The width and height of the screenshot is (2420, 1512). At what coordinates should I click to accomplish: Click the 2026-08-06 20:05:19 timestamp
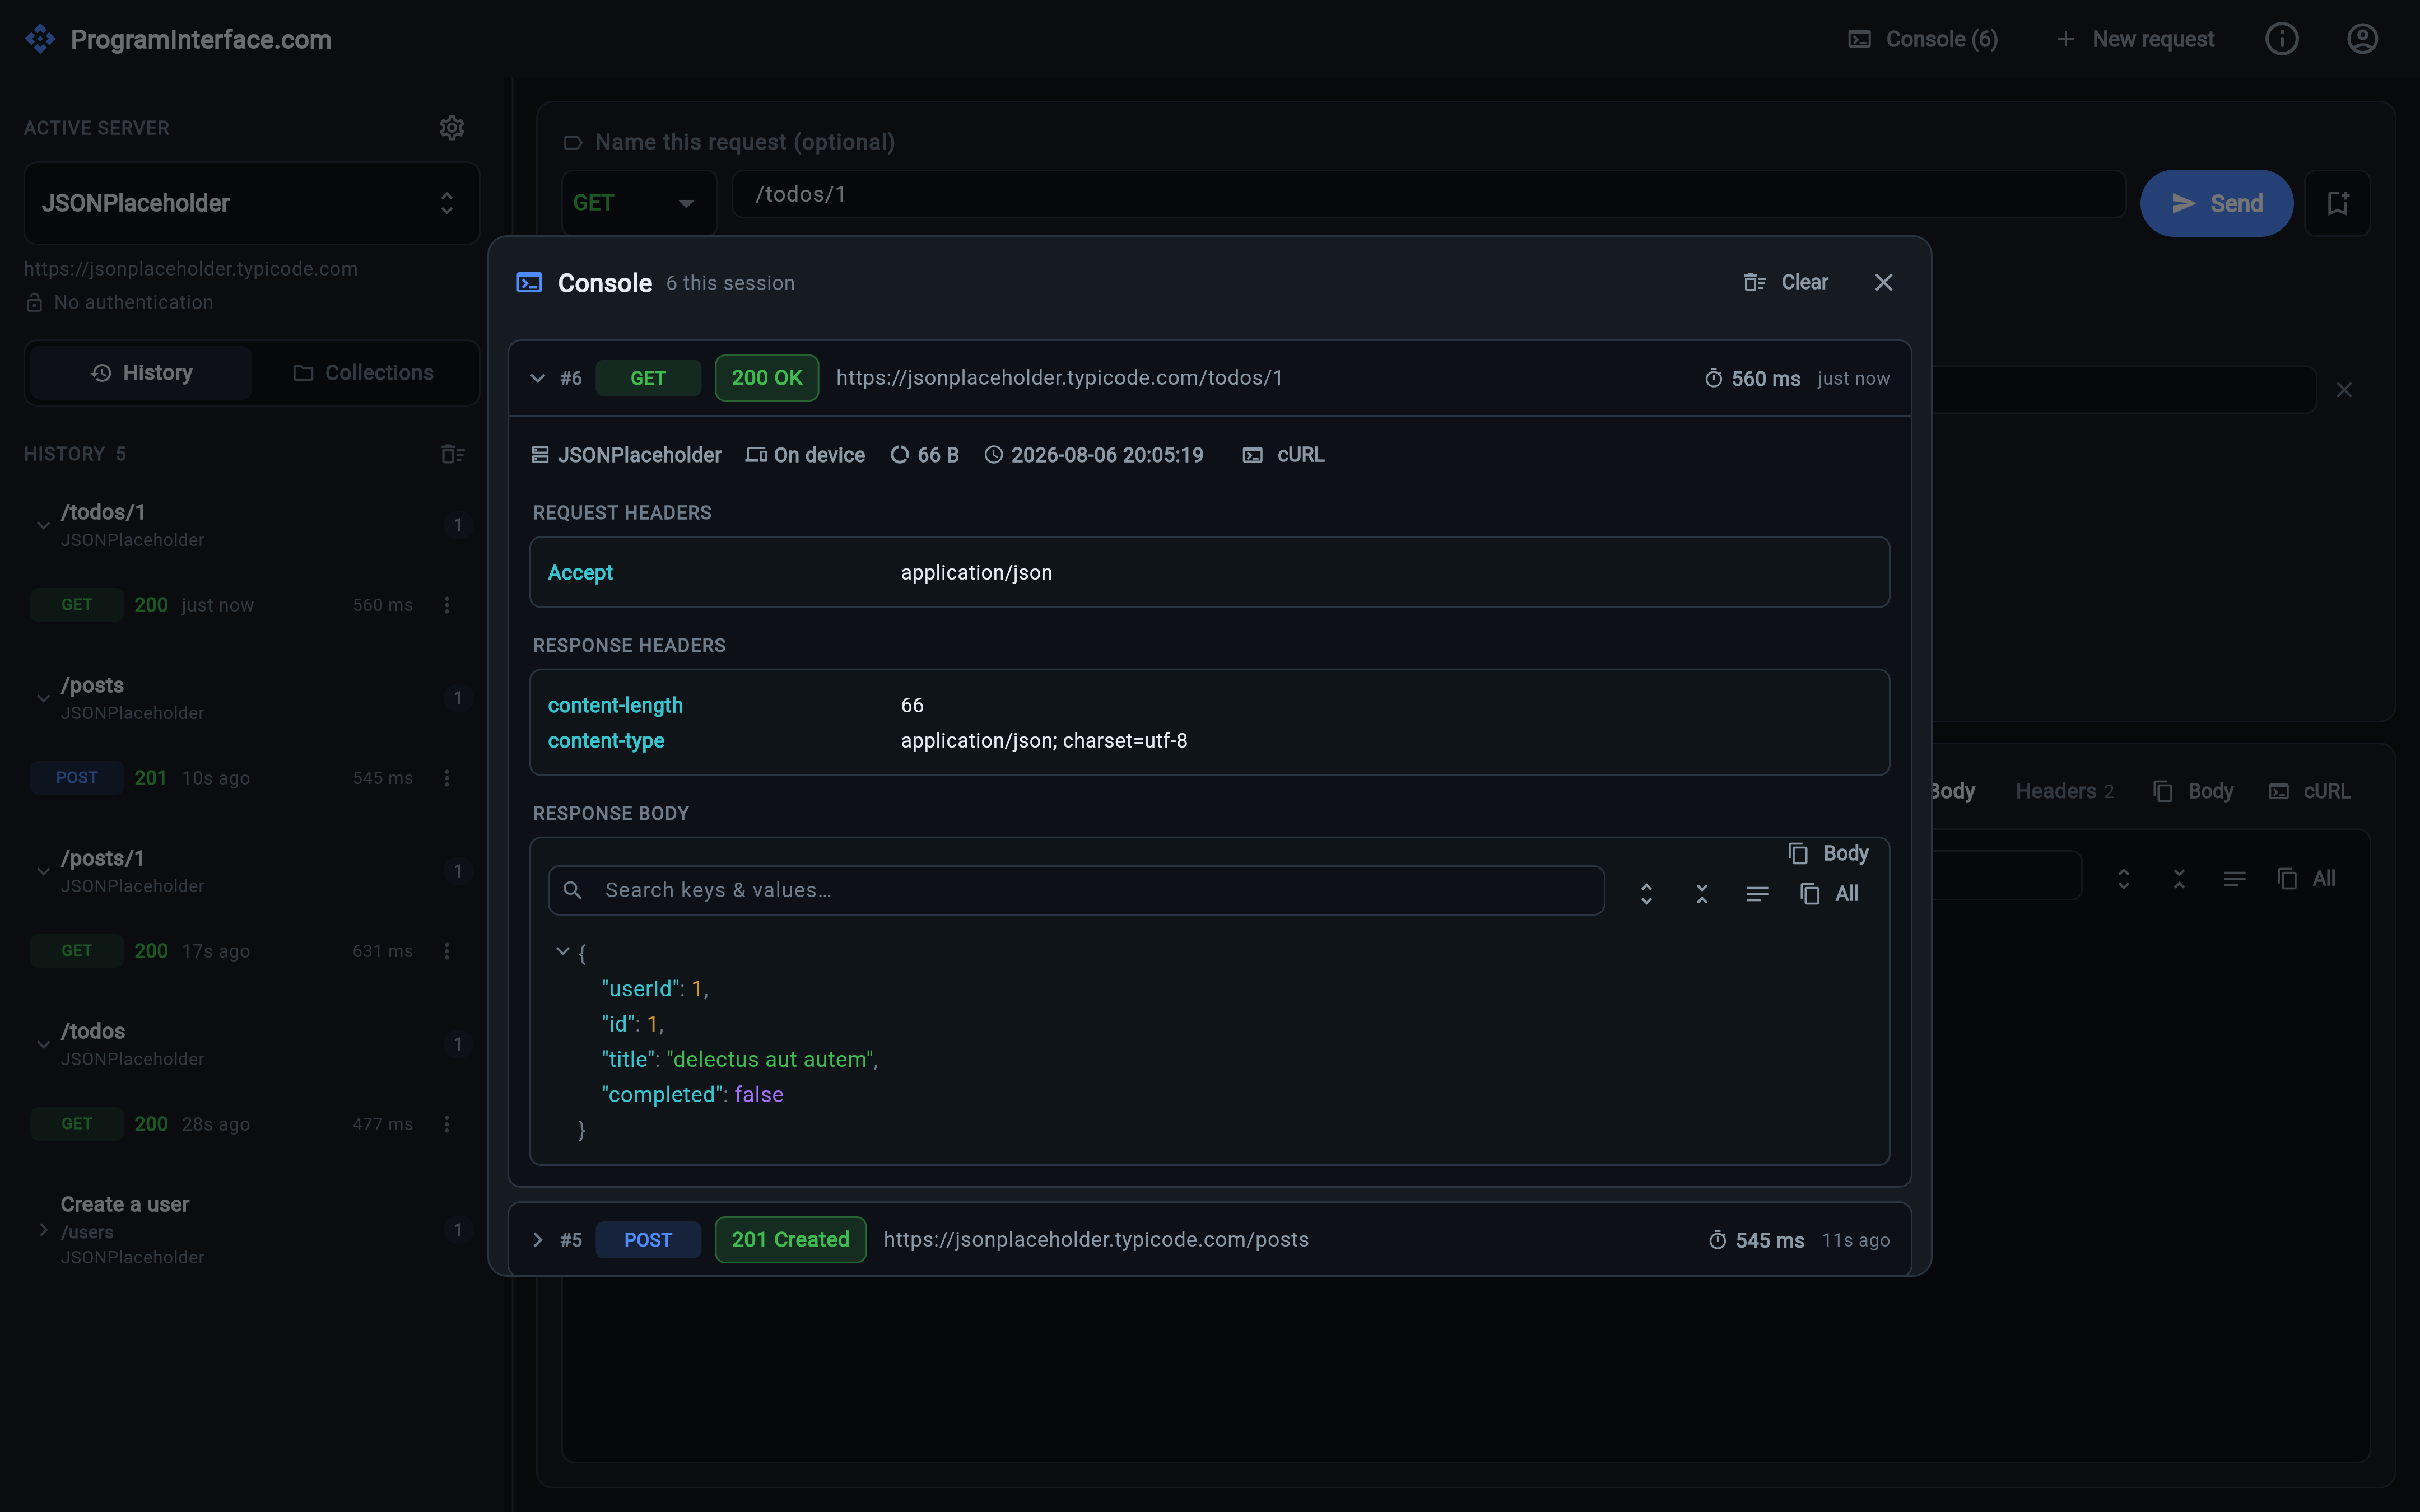pos(1094,455)
